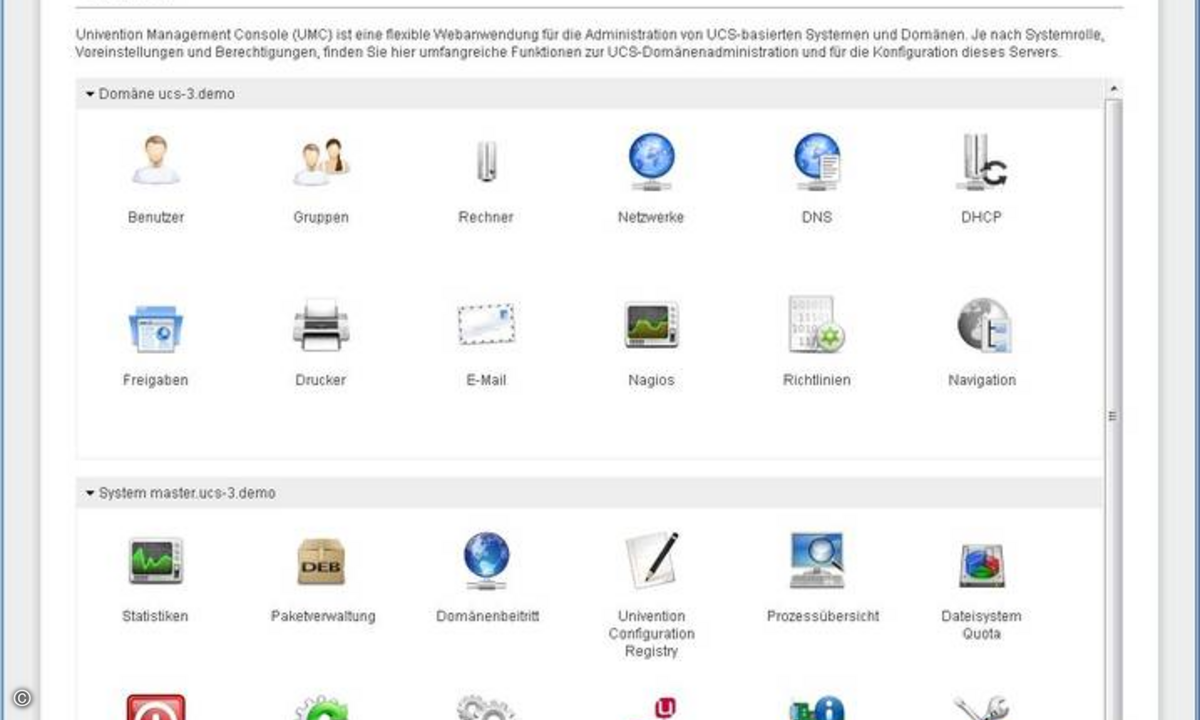Open the Freigaben shares icon
This screenshot has height=720, width=1200.
[156, 327]
